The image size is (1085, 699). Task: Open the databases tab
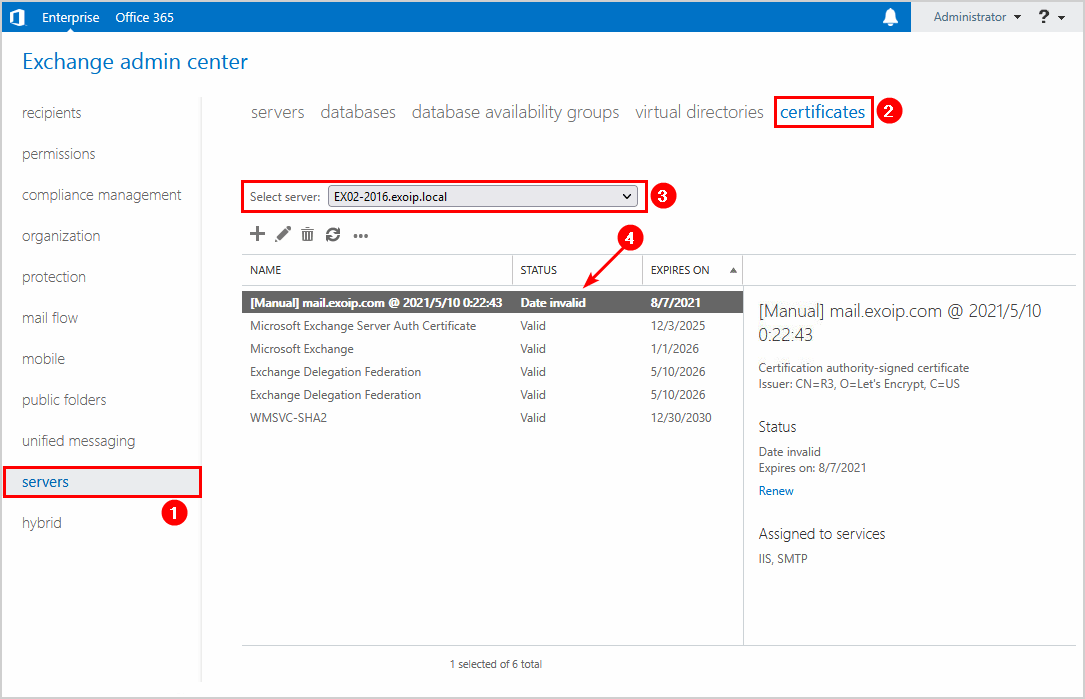point(358,112)
